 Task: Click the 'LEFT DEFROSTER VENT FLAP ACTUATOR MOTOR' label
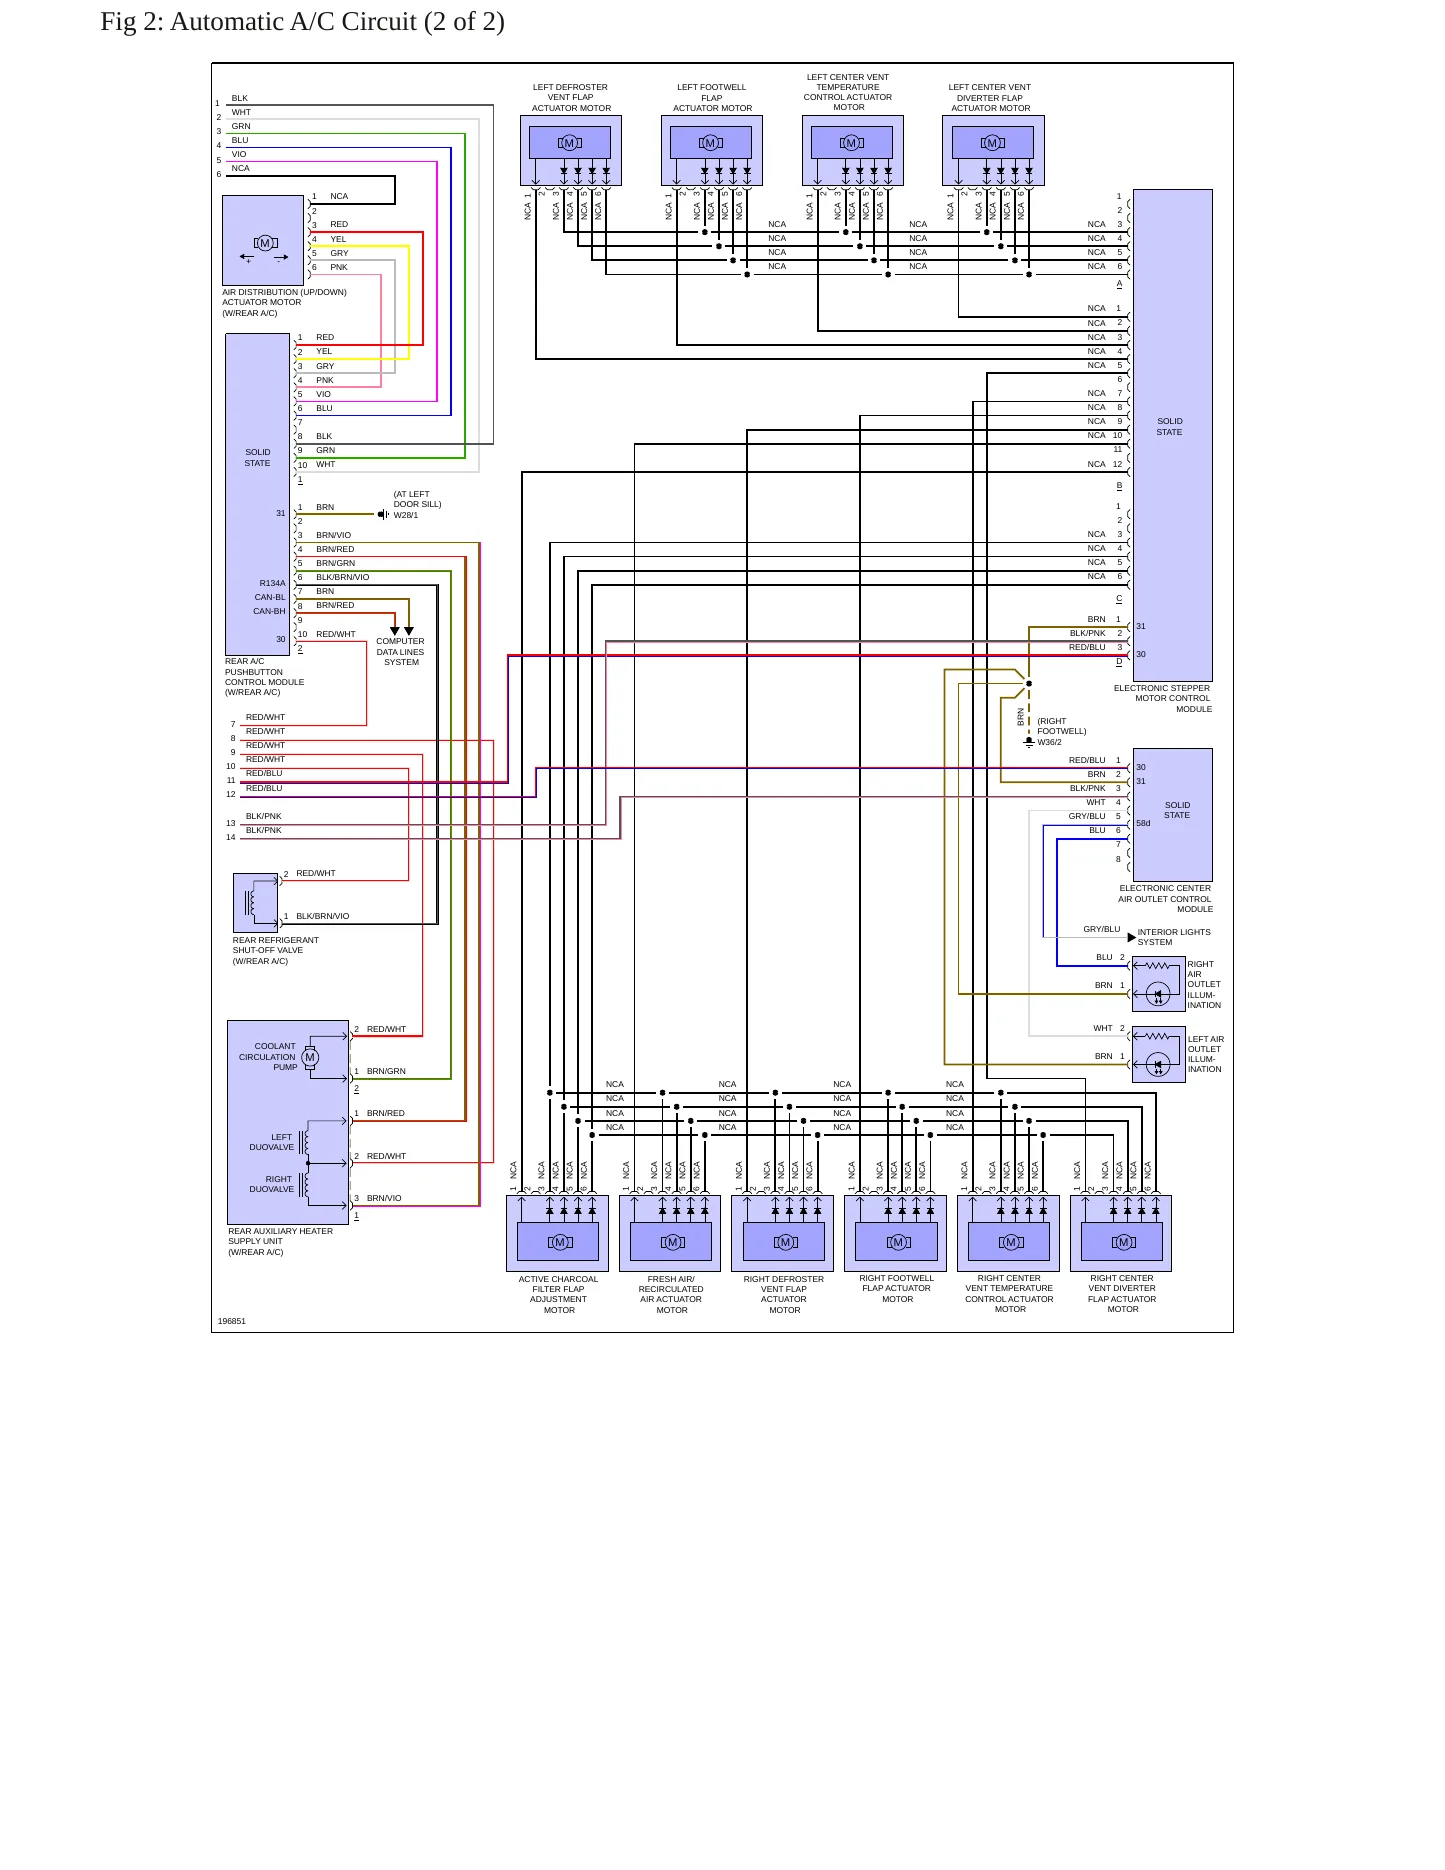click(x=571, y=97)
